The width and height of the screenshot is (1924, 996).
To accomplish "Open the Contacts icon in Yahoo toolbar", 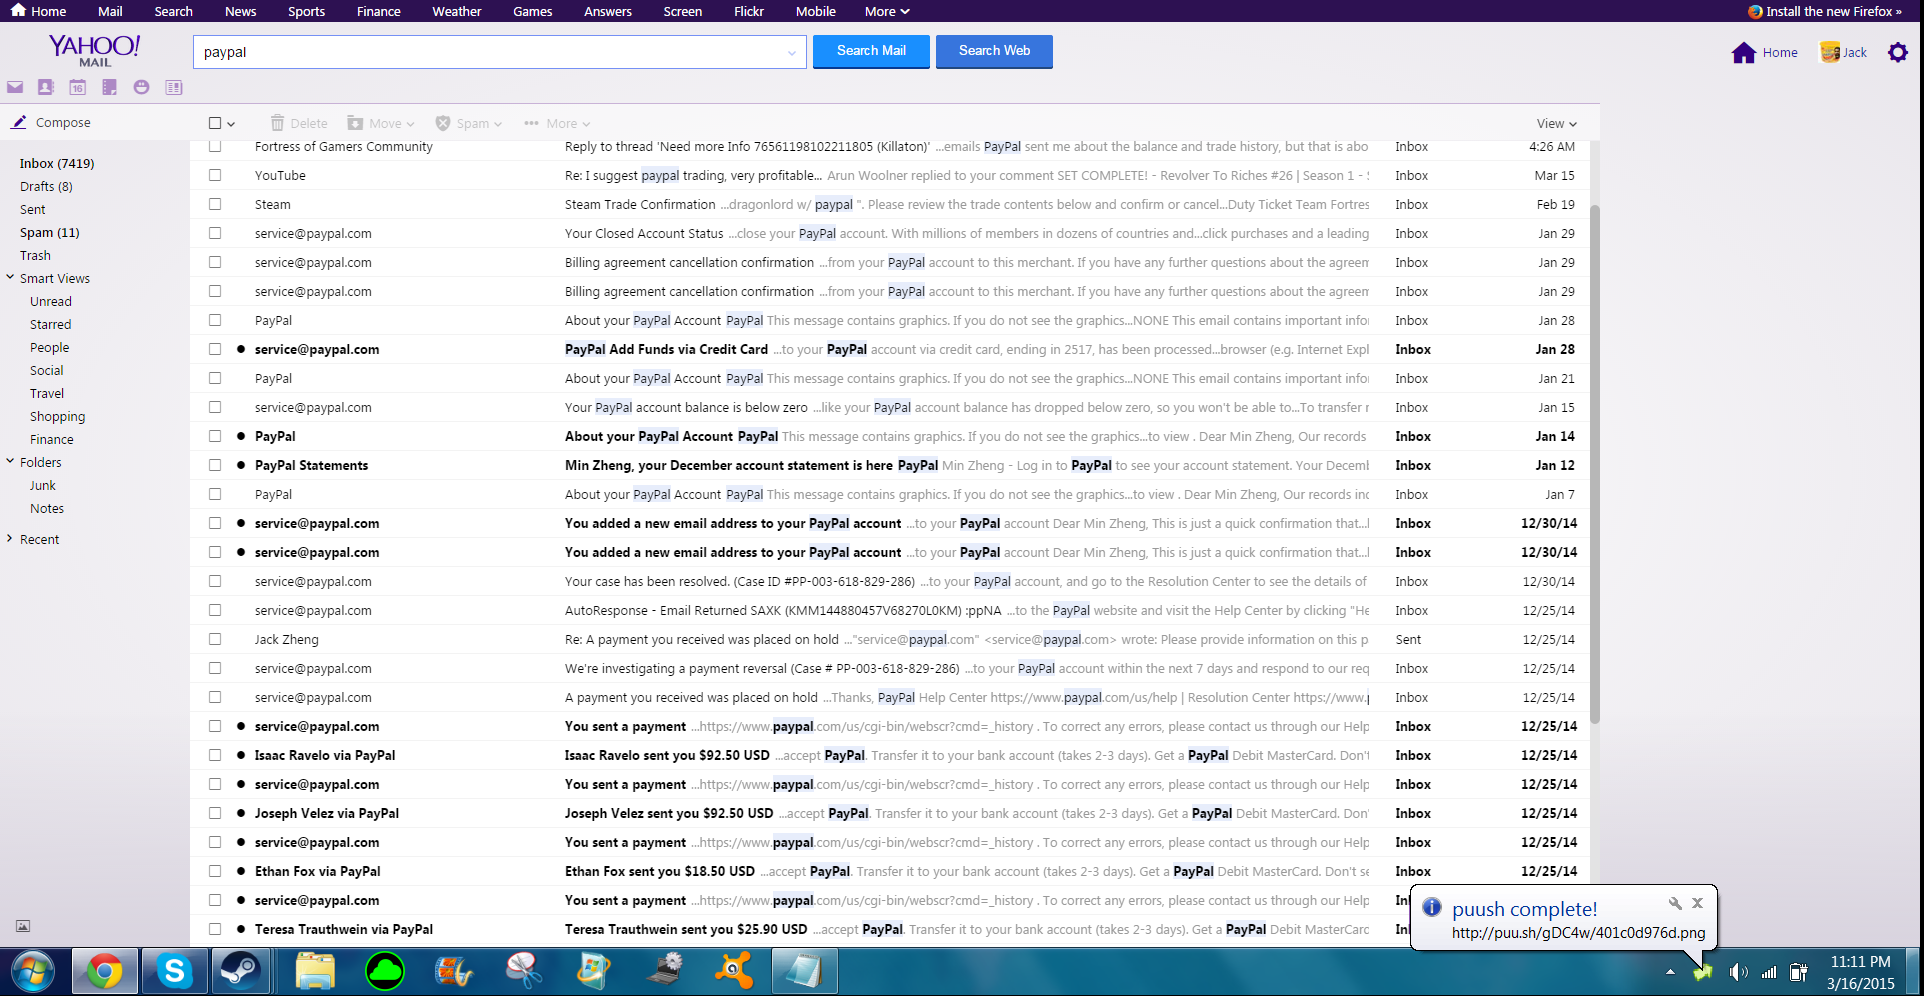I will (46, 88).
